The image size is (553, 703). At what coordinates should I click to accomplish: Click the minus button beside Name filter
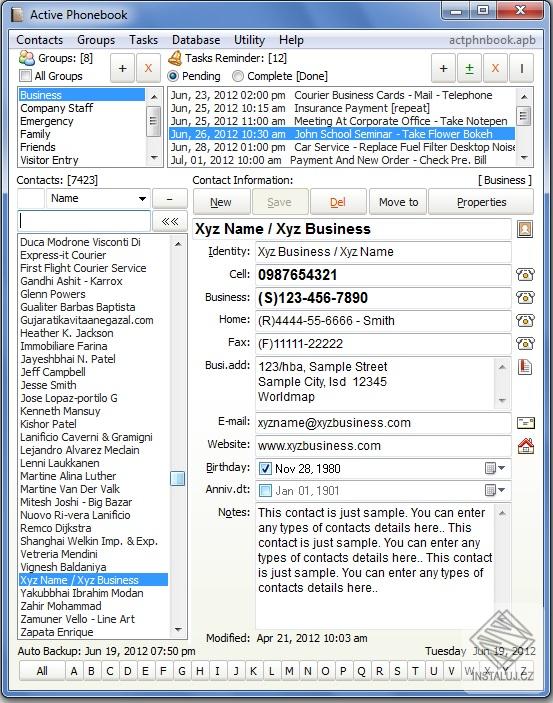170,198
